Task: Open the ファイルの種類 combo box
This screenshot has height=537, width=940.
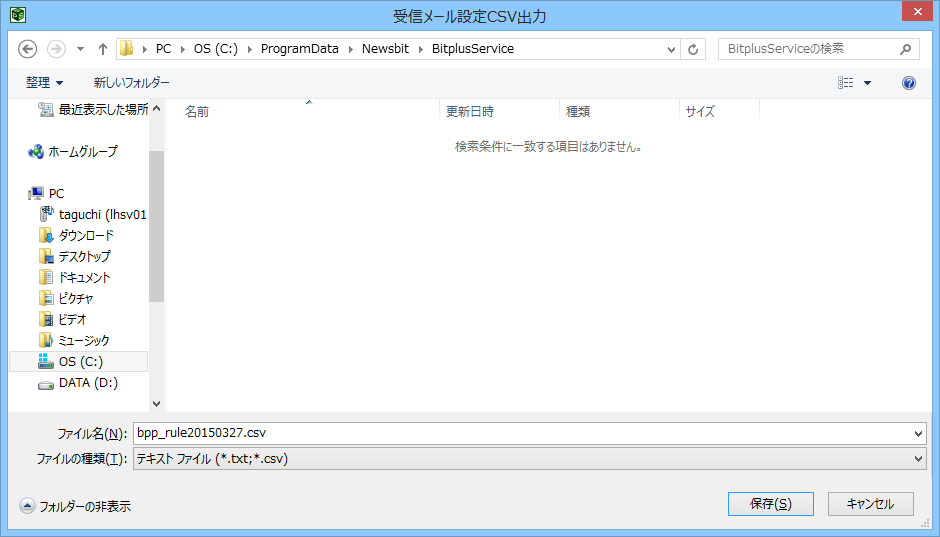Action: pos(529,459)
